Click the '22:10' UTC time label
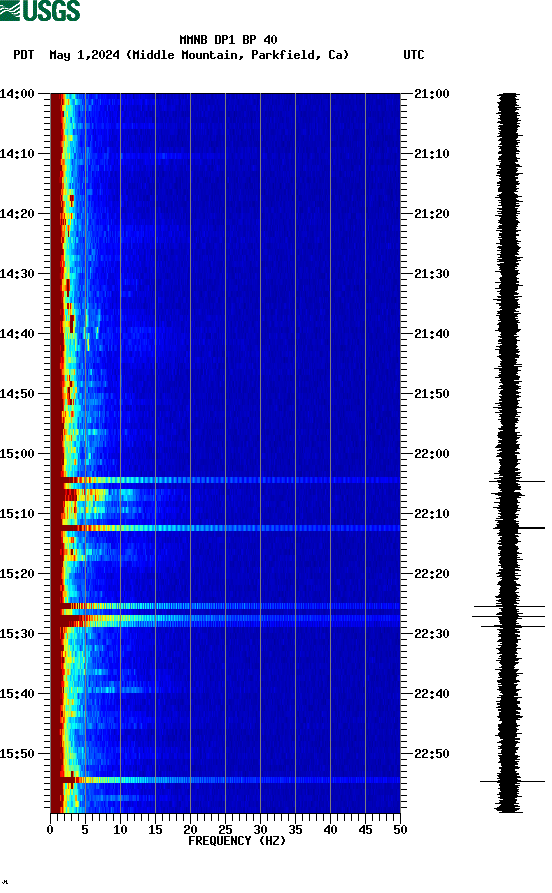552x893 pixels. [432, 514]
